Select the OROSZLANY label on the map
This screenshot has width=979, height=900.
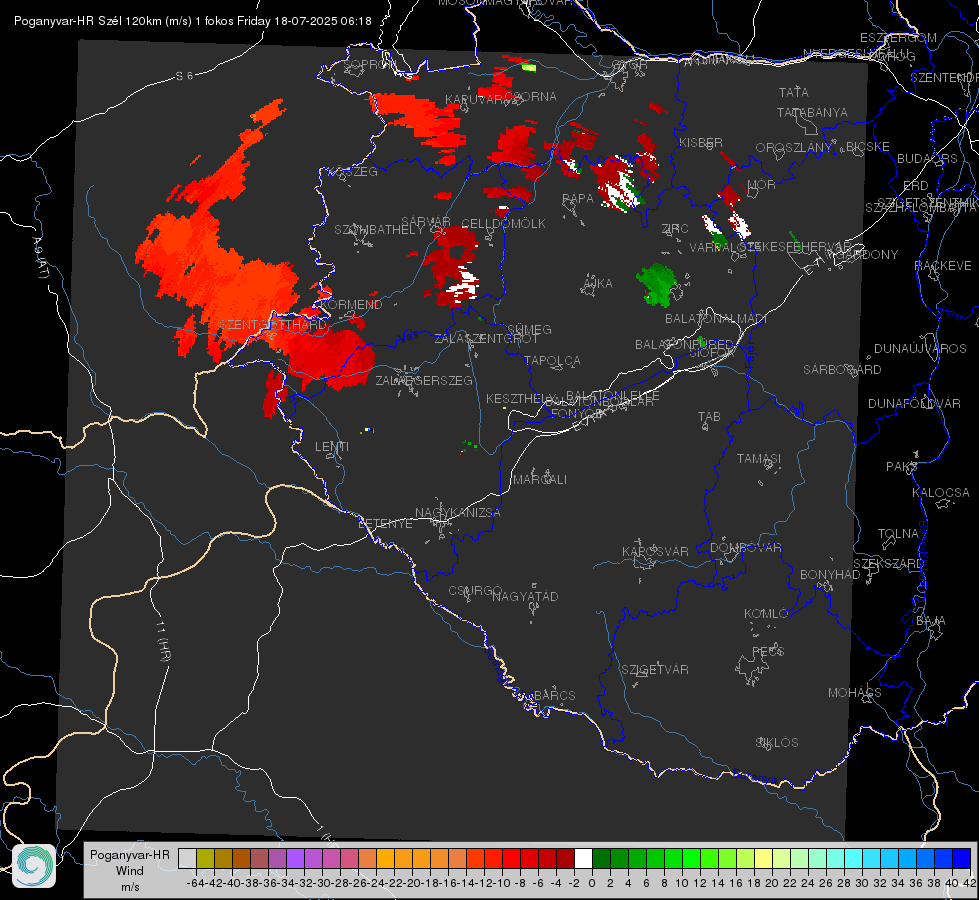pos(794,148)
